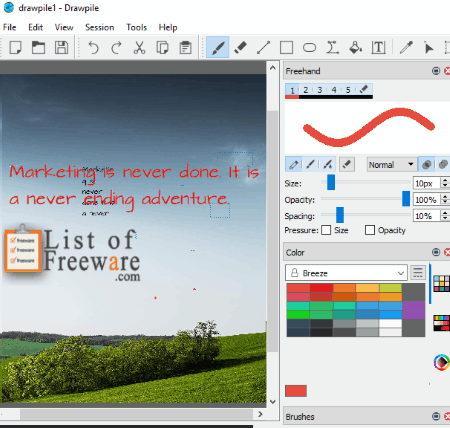Switch to color palette swatches tab

(x=441, y=284)
